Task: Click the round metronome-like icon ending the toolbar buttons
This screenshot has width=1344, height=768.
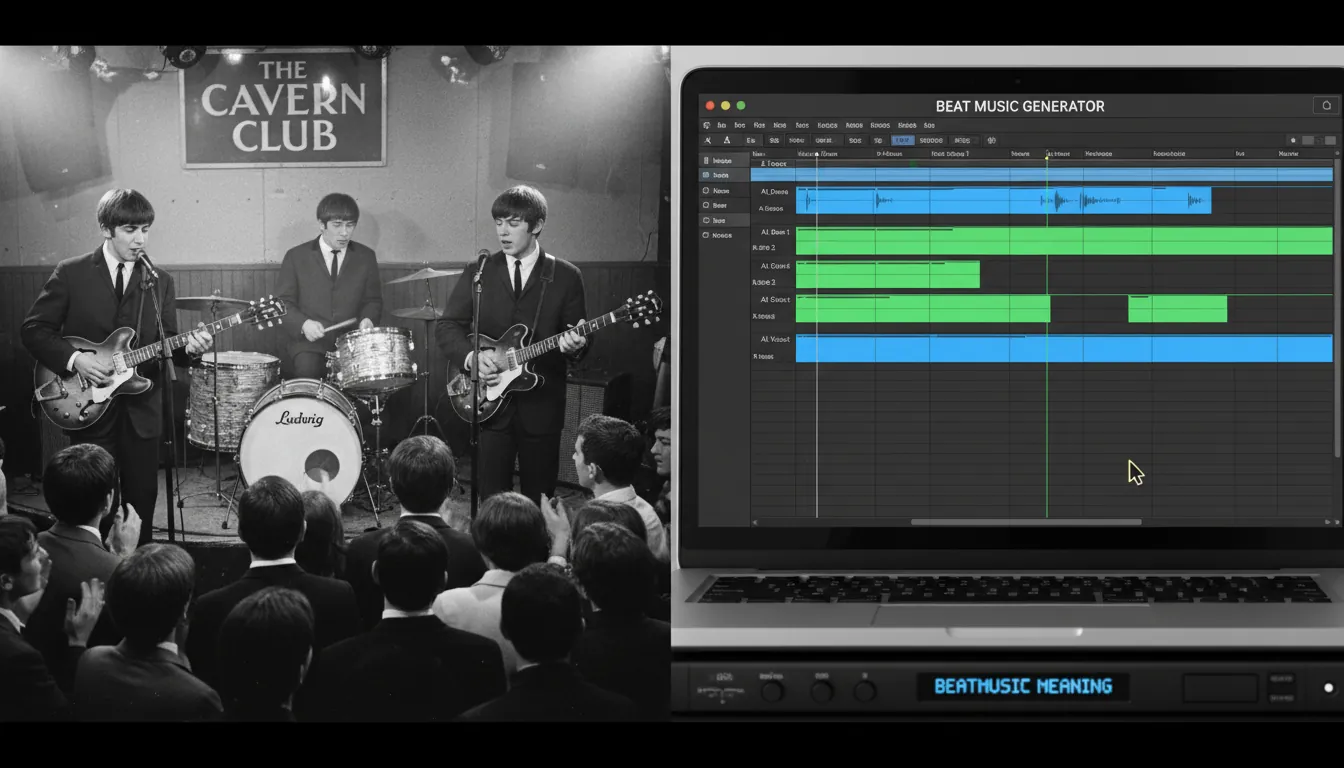Action: pos(991,141)
